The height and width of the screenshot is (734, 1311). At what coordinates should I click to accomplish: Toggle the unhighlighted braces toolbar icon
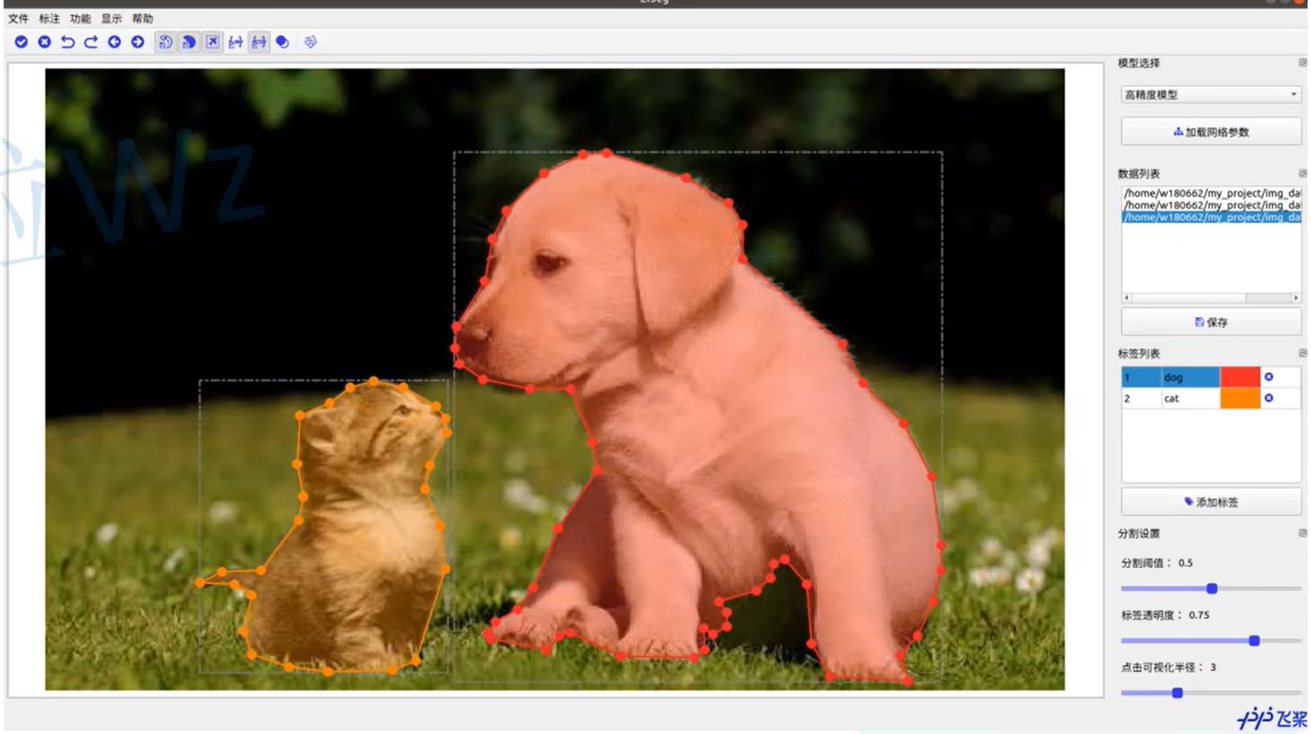point(235,42)
